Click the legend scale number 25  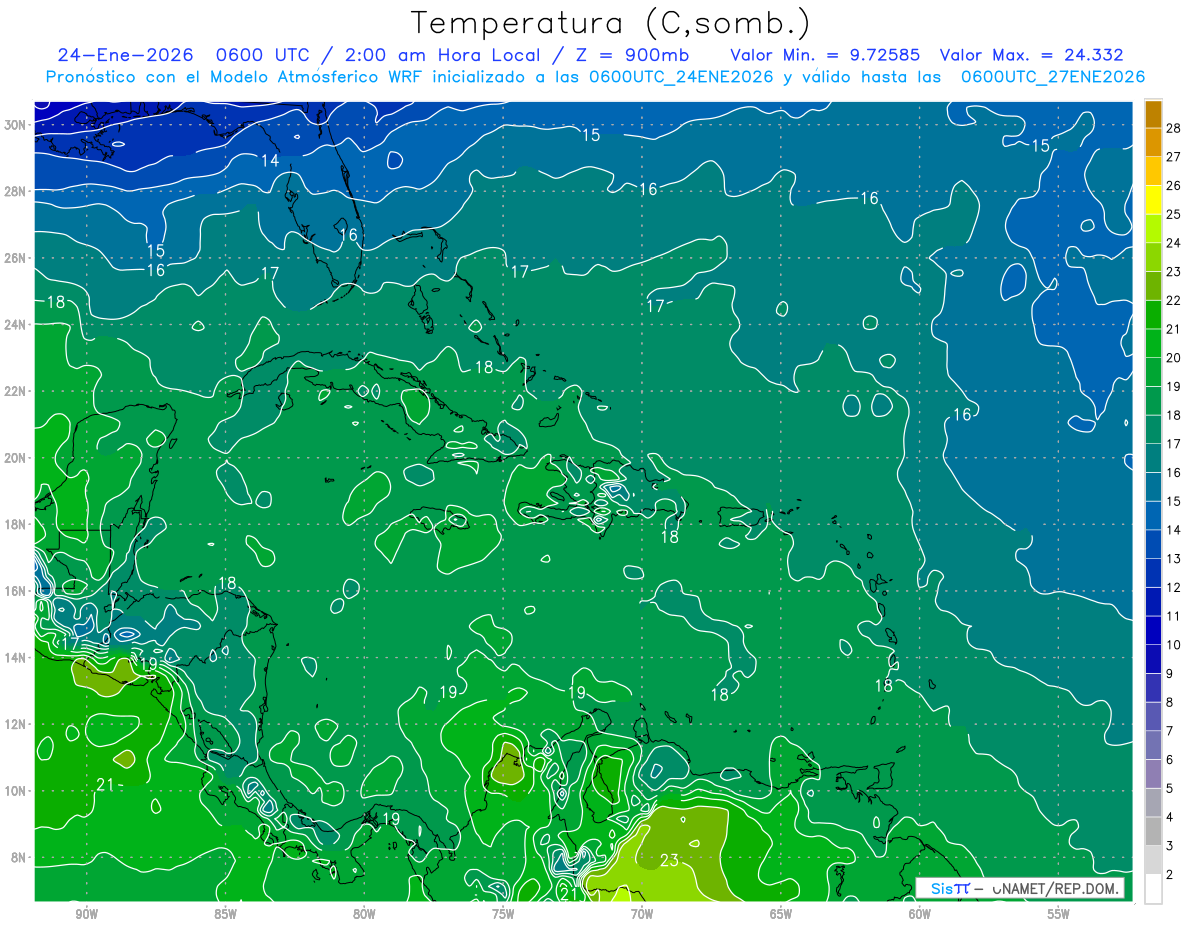pyautogui.click(x=1173, y=214)
